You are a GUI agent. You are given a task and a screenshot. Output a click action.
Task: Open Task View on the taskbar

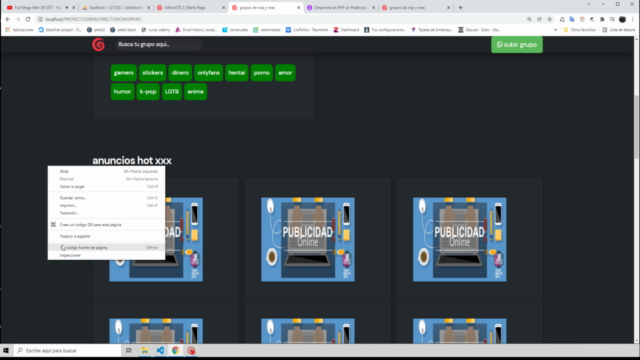(x=129, y=351)
